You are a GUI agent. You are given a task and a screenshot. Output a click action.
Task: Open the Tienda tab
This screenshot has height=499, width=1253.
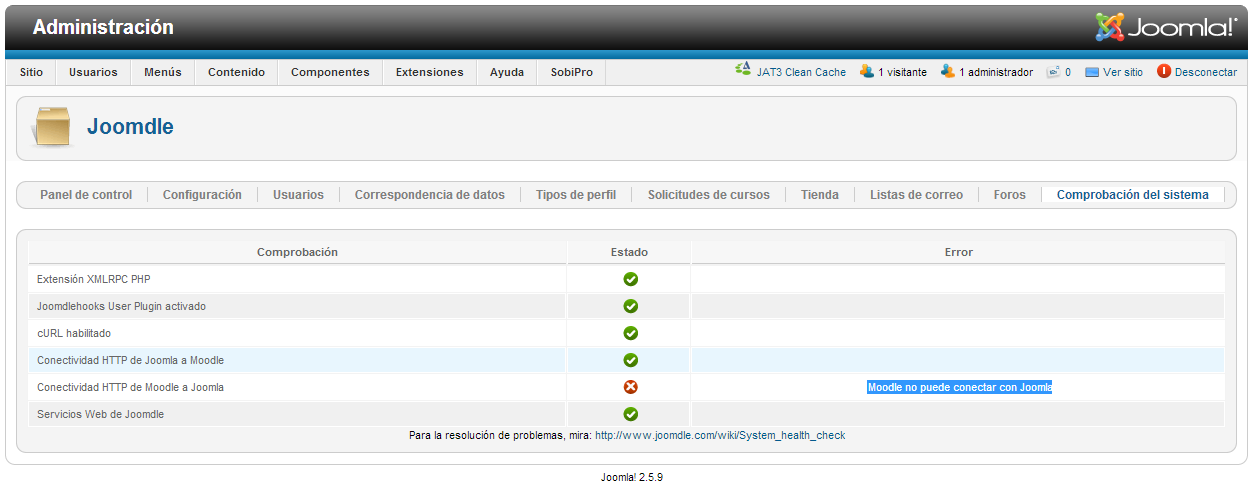coord(820,195)
